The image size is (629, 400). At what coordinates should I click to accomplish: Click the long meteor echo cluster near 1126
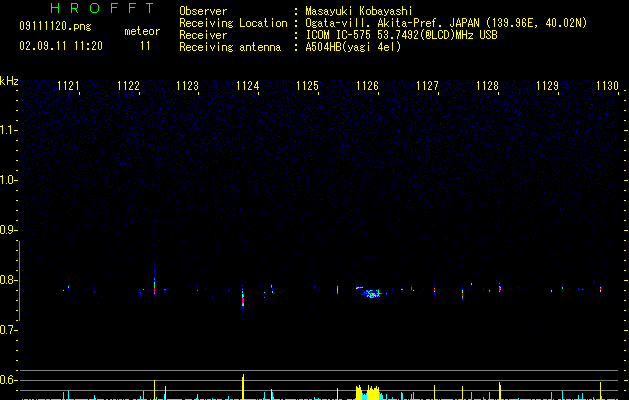coord(371,292)
